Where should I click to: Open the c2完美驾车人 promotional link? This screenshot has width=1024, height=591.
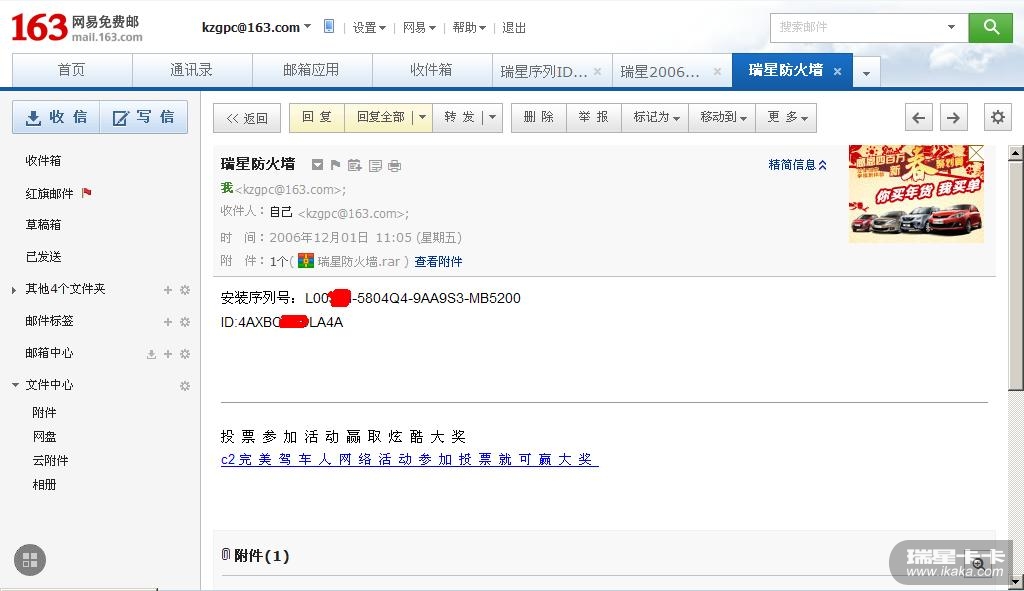pos(409,459)
